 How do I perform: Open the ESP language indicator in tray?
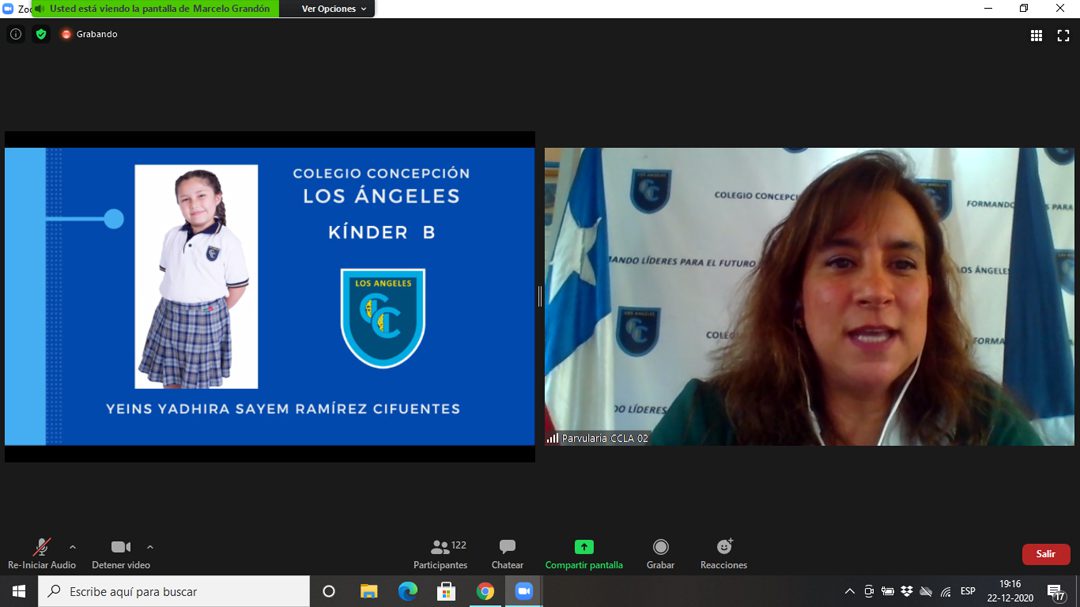pyautogui.click(x=968, y=591)
